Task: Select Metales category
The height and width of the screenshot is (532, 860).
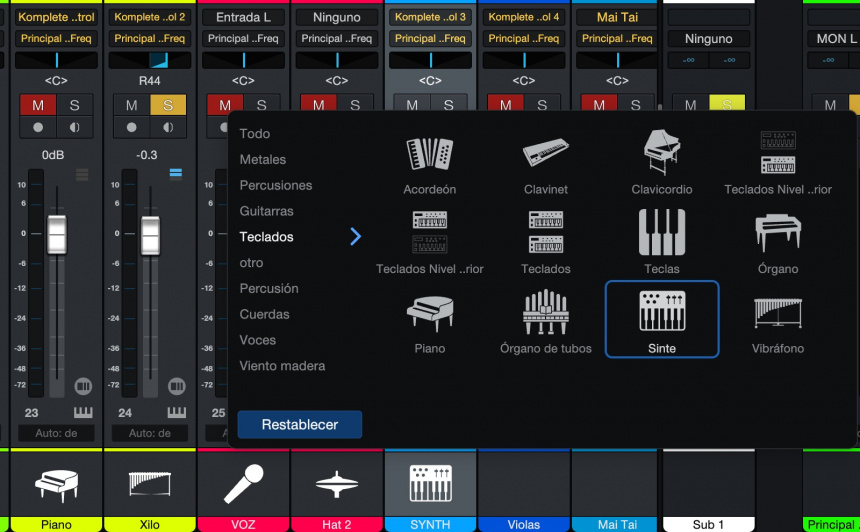Action: pyautogui.click(x=263, y=159)
